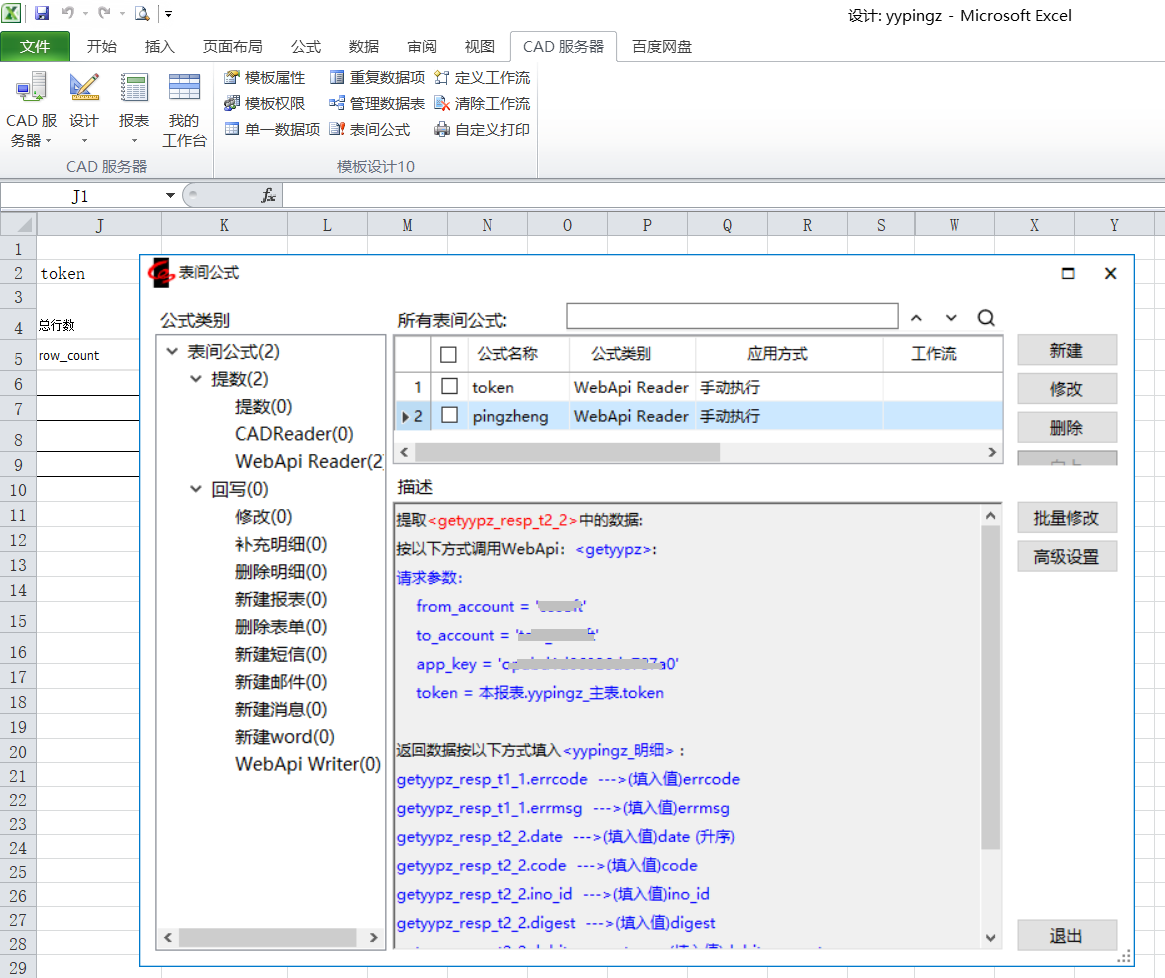Click the search magnifier icon in dialog
This screenshot has width=1165, height=978.
click(986, 318)
